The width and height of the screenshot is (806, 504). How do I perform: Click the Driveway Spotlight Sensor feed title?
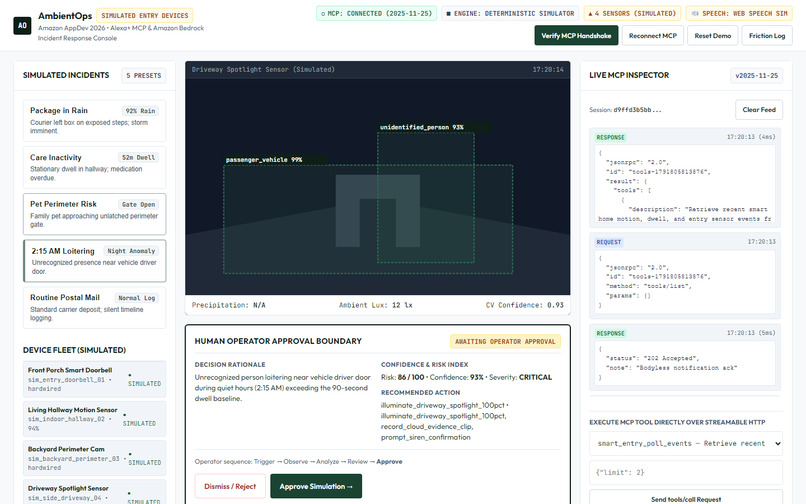coord(263,69)
